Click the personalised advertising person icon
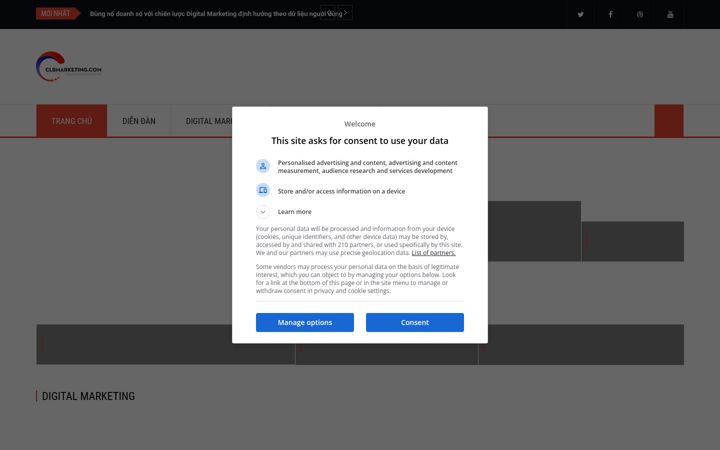This screenshot has width=720, height=450. coord(263,166)
